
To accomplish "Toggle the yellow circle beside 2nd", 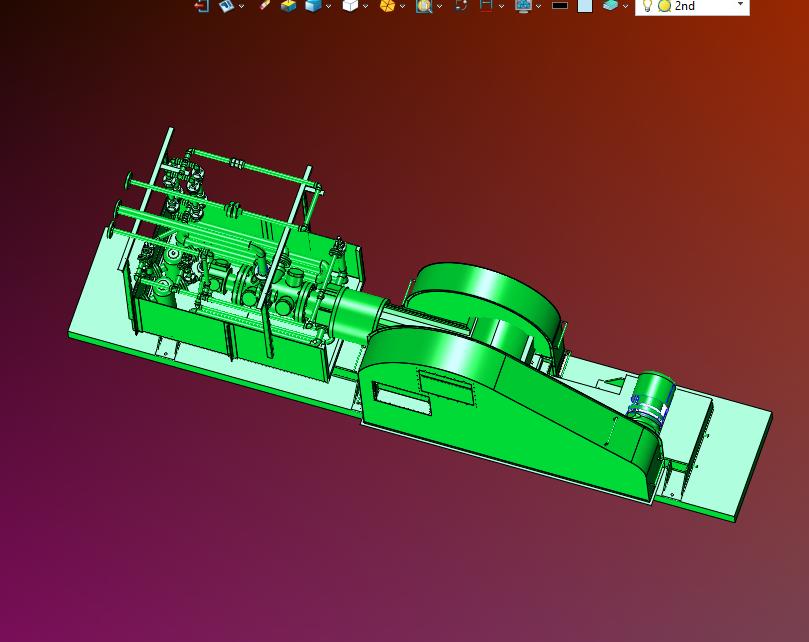I will [x=664, y=5].
